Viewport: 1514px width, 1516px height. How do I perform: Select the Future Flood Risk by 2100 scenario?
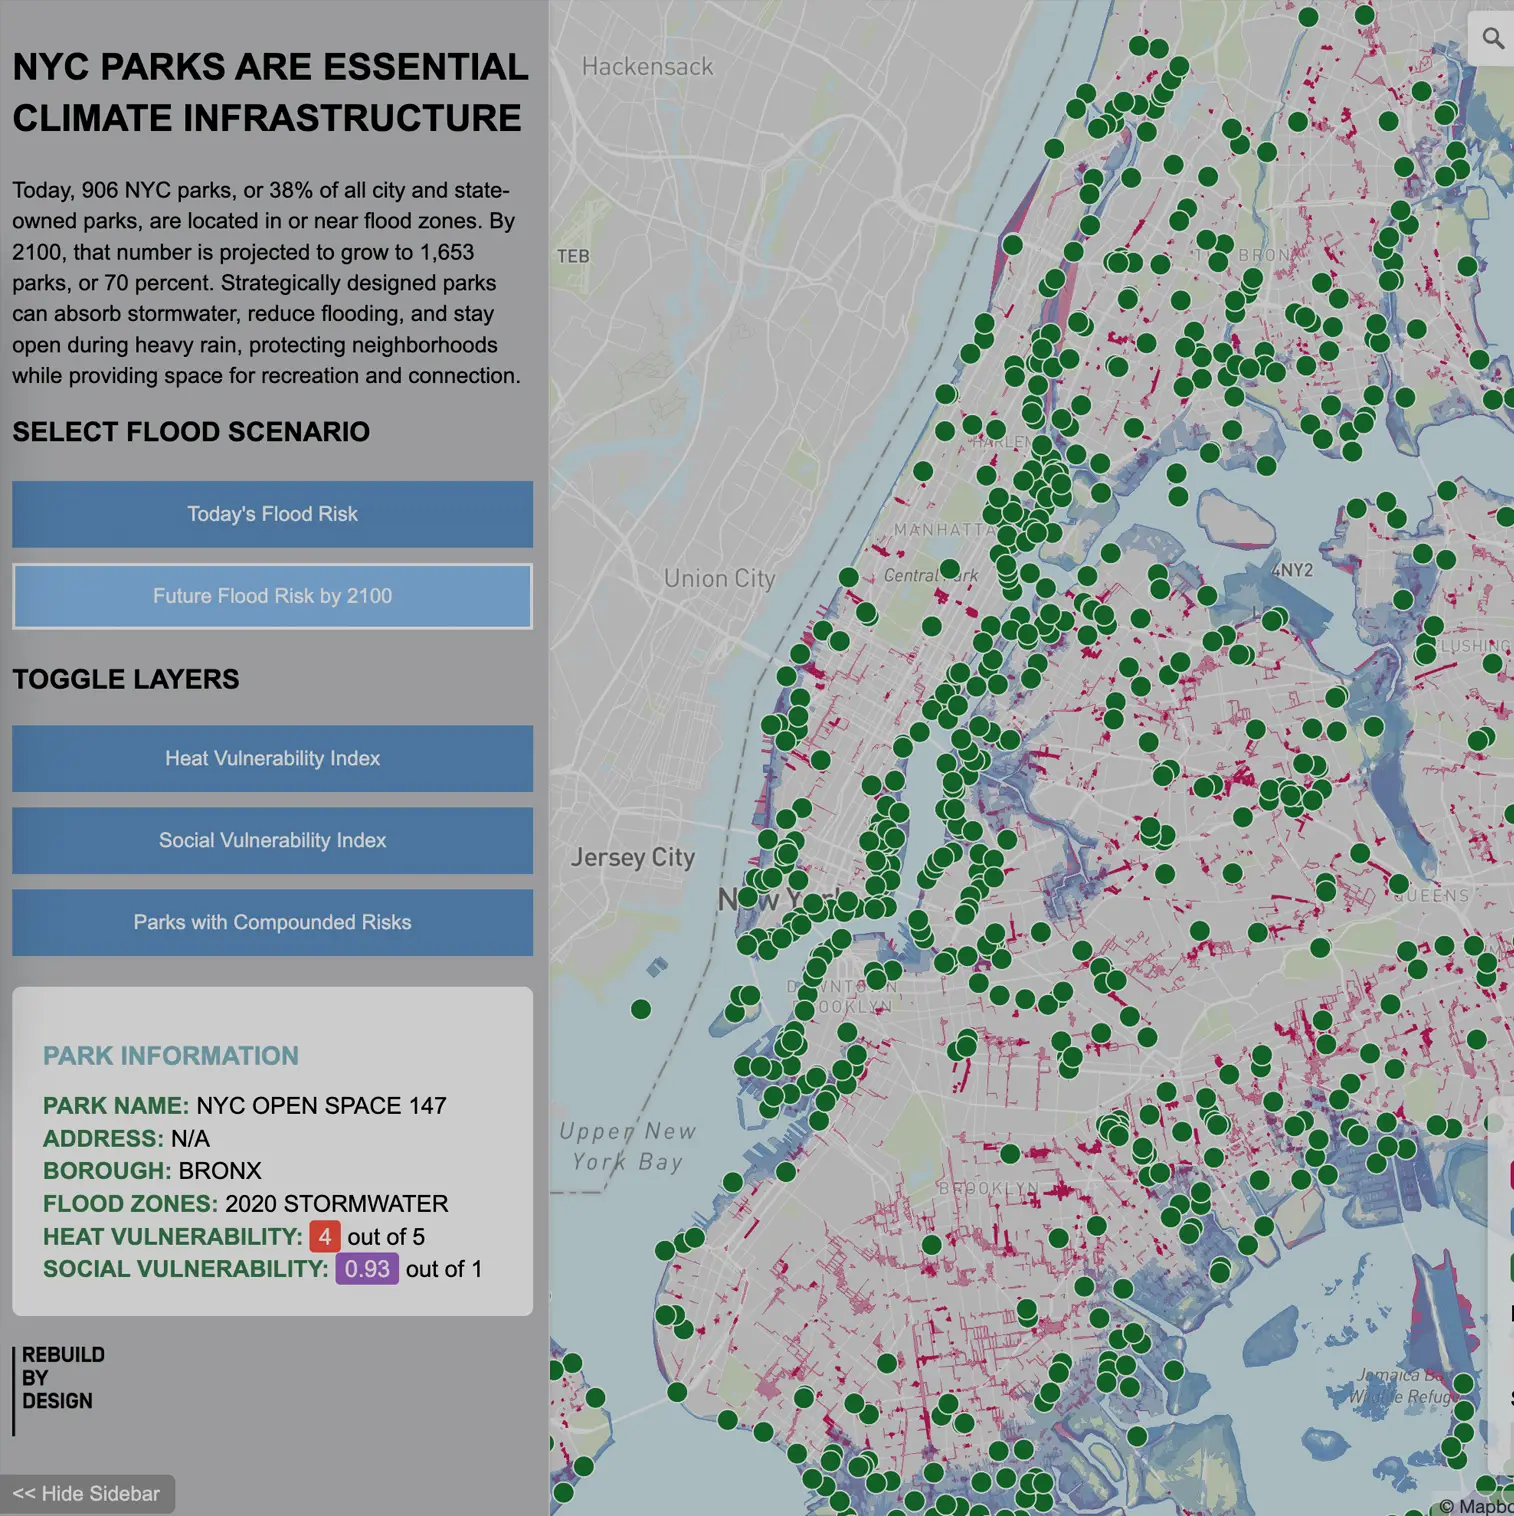[x=272, y=596]
